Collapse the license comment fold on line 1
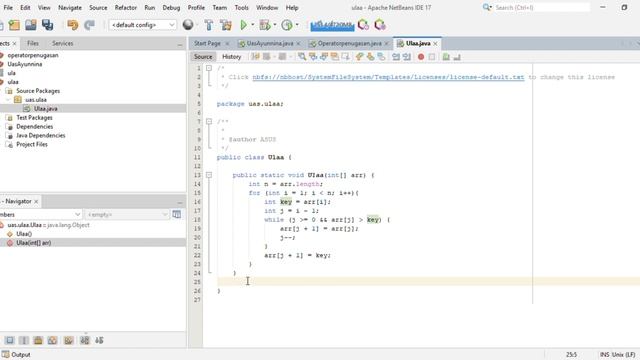Image resolution: width=640 pixels, height=360 pixels. (x=209, y=68)
